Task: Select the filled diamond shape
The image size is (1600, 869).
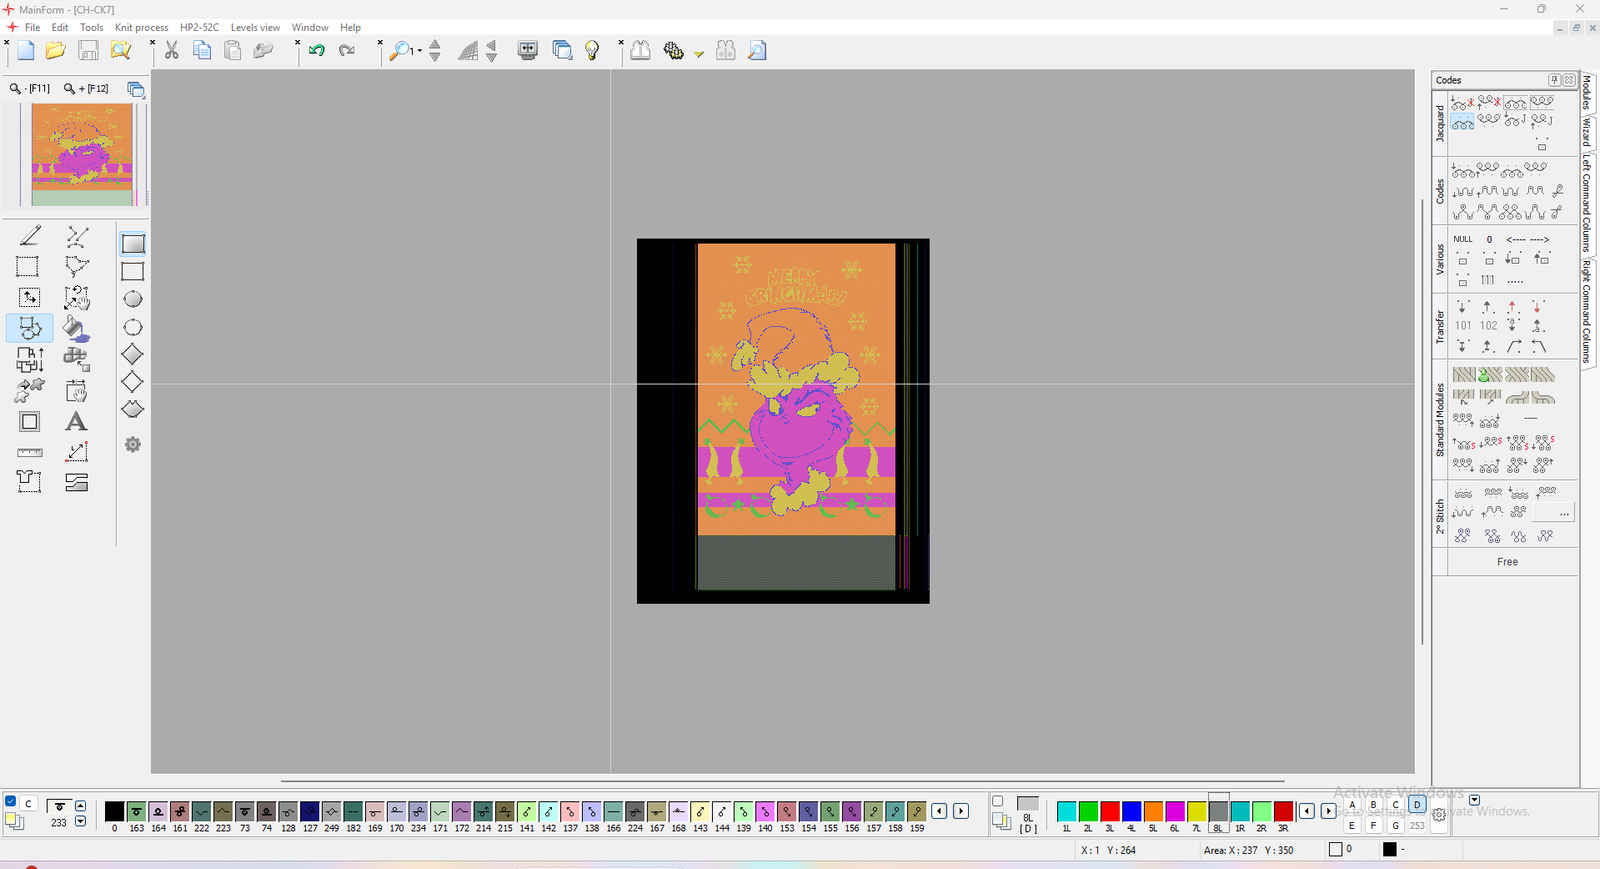Action: (132, 355)
